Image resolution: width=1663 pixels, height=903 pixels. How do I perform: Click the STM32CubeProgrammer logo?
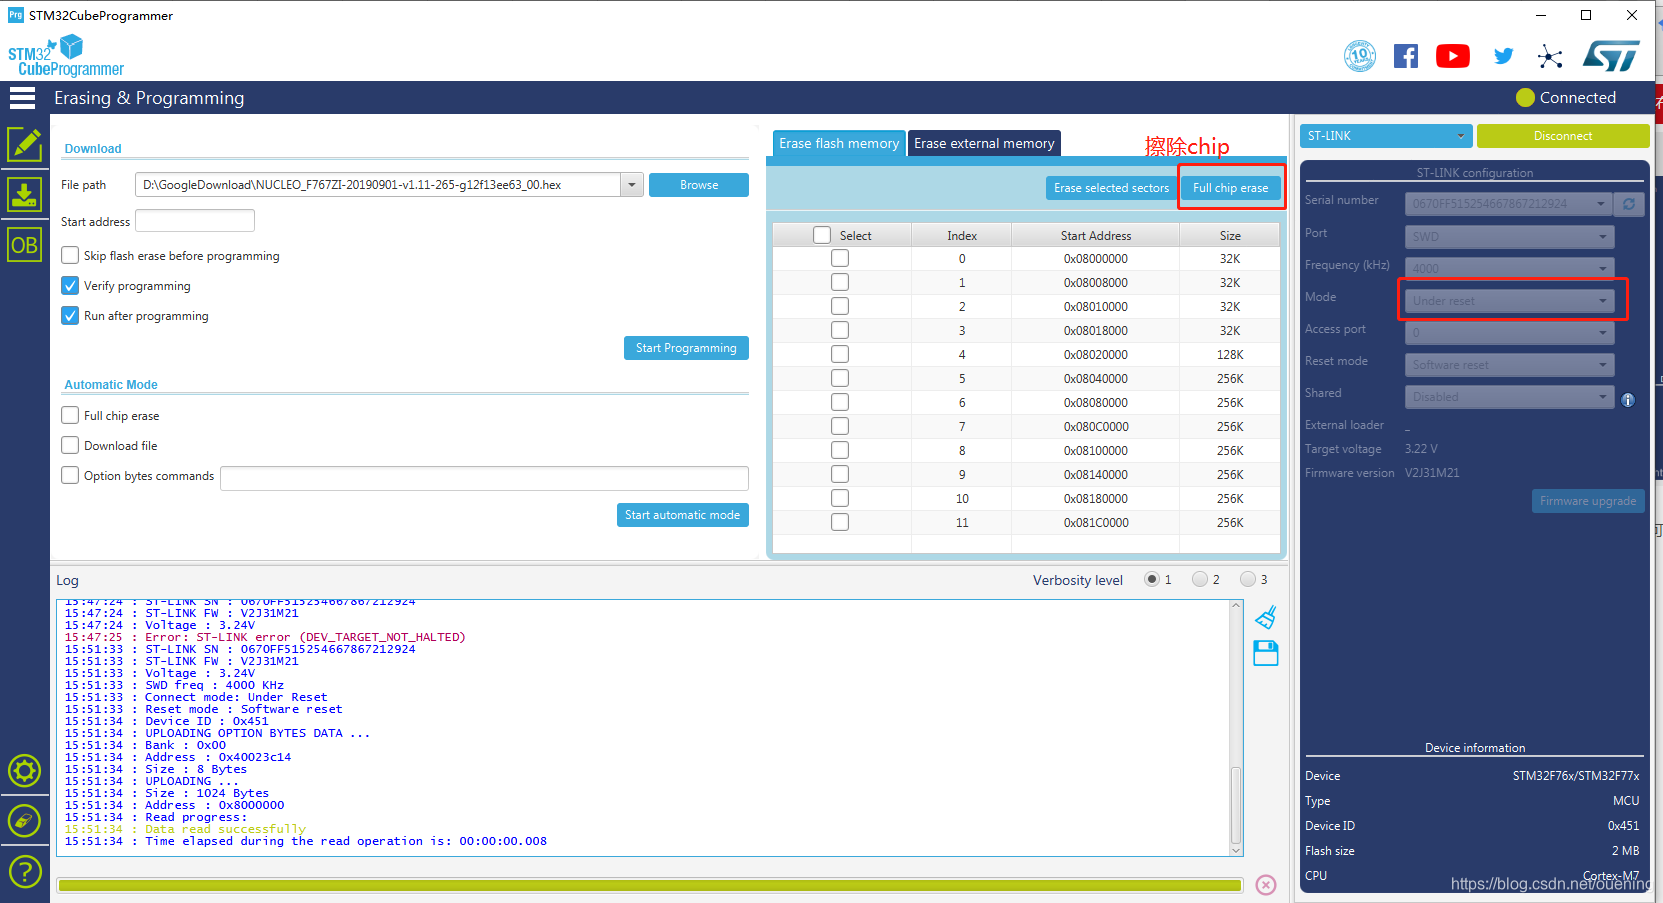click(x=66, y=56)
